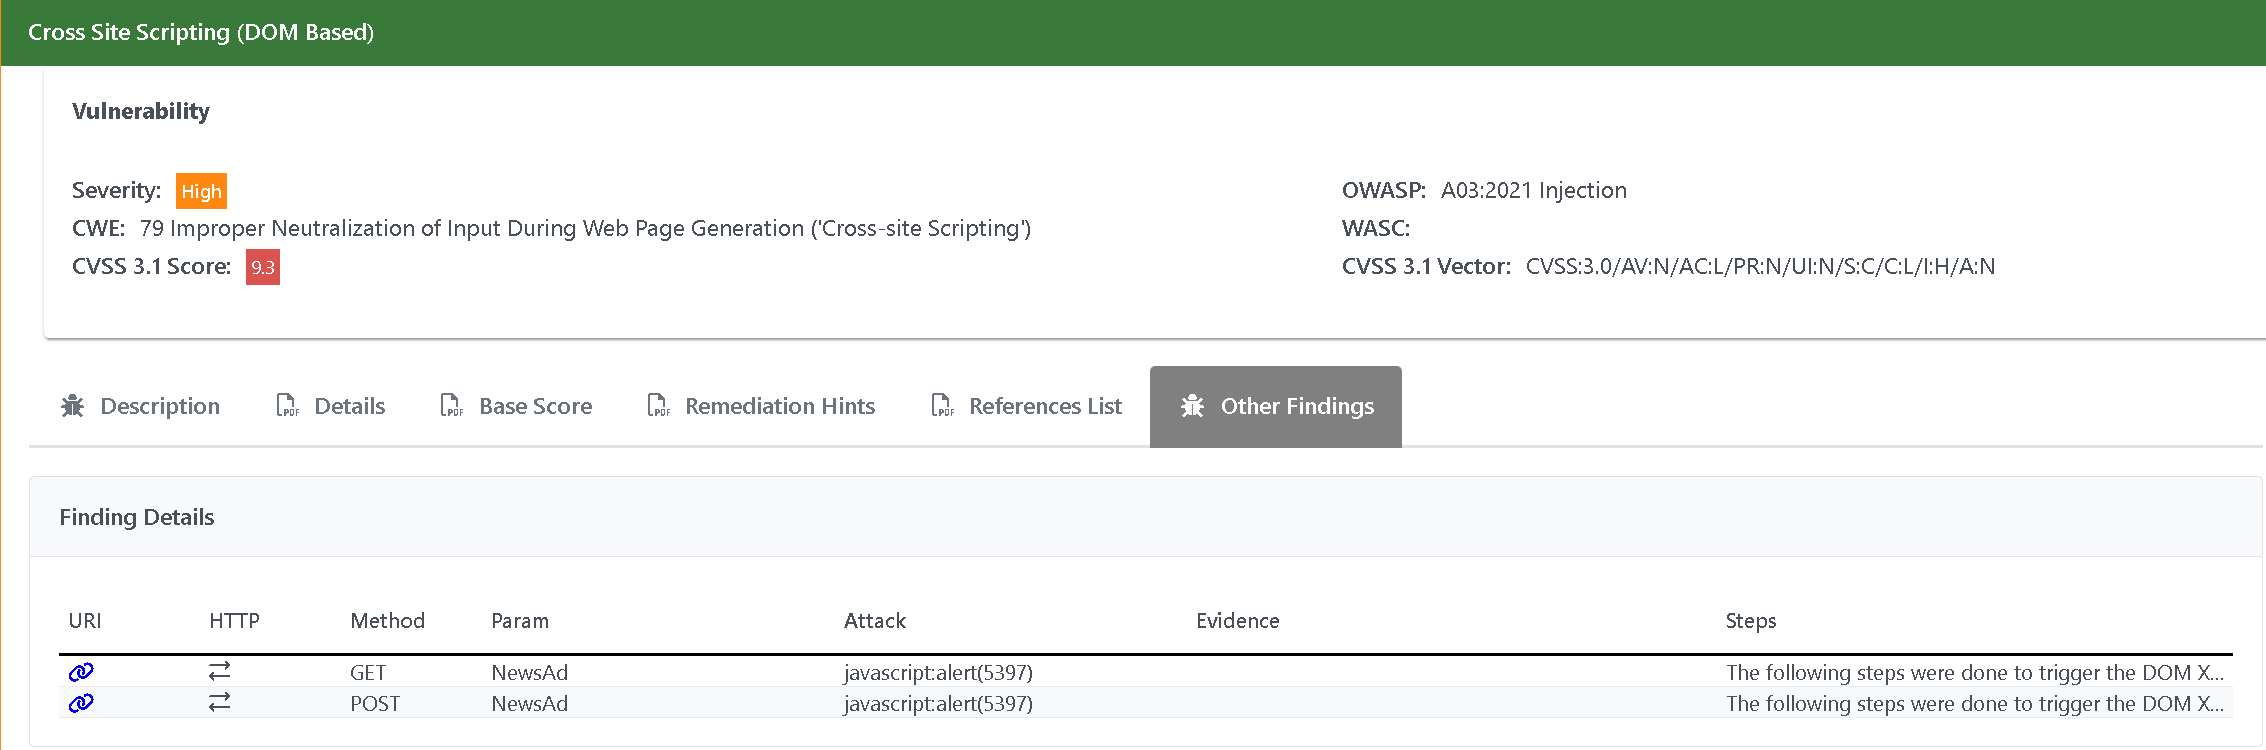Click the bug icon on Other Findings tab
Image resolution: width=2266 pixels, height=750 pixels.
(1192, 406)
